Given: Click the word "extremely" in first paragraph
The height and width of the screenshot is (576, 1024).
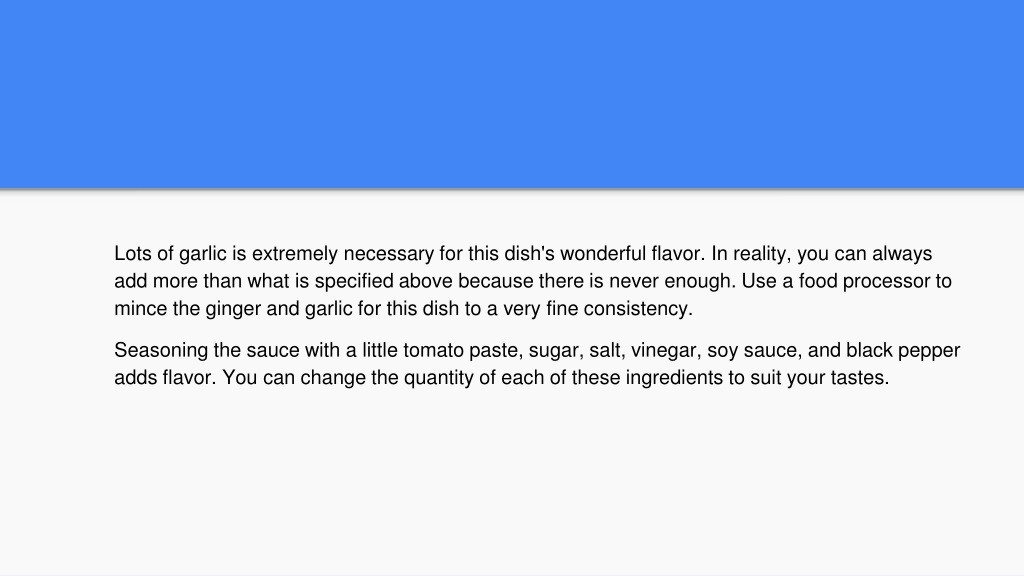Looking at the screenshot, I should click(x=295, y=254).
